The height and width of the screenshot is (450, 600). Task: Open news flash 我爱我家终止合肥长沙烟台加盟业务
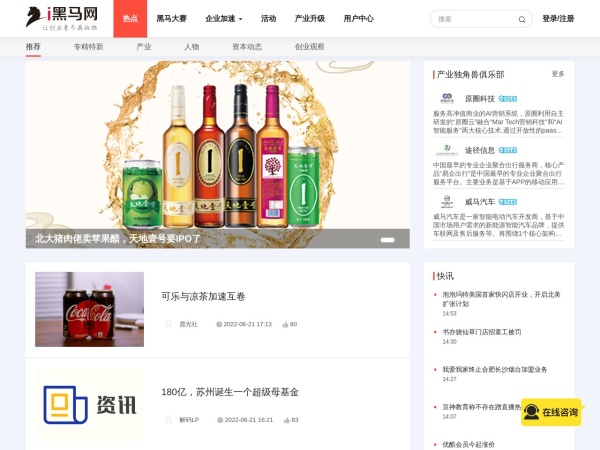pyautogui.click(x=495, y=370)
